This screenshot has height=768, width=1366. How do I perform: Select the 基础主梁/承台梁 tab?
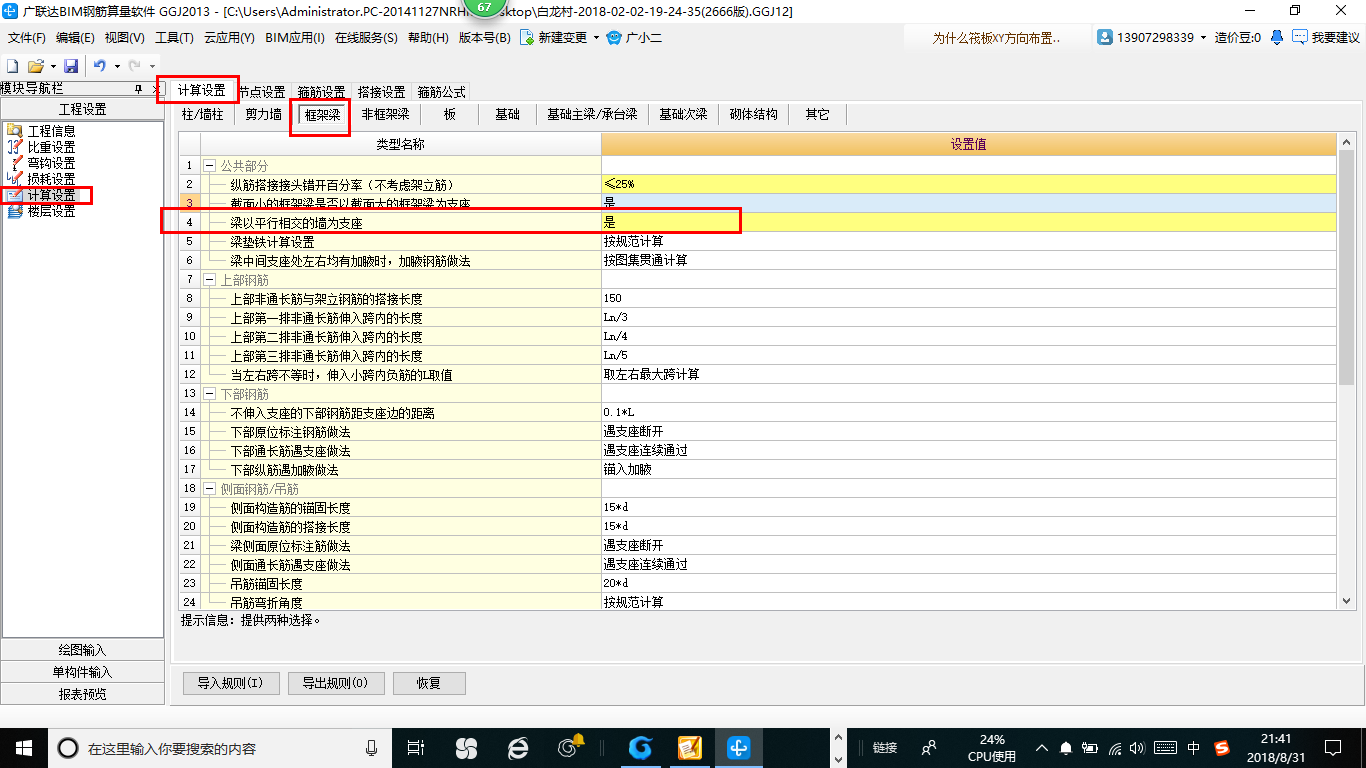point(592,114)
